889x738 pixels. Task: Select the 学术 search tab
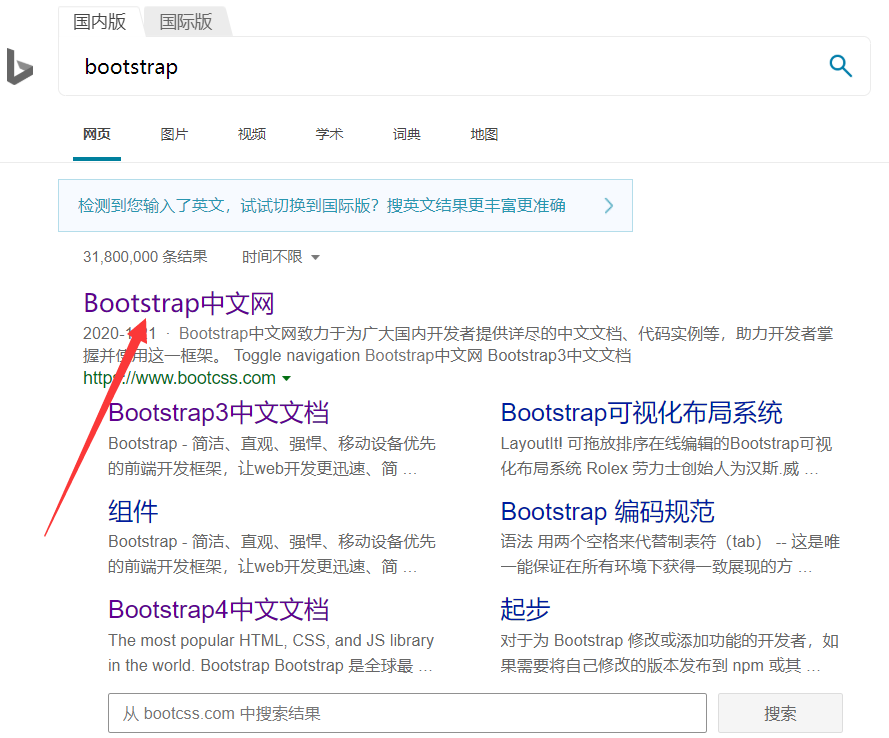coord(329,134)
